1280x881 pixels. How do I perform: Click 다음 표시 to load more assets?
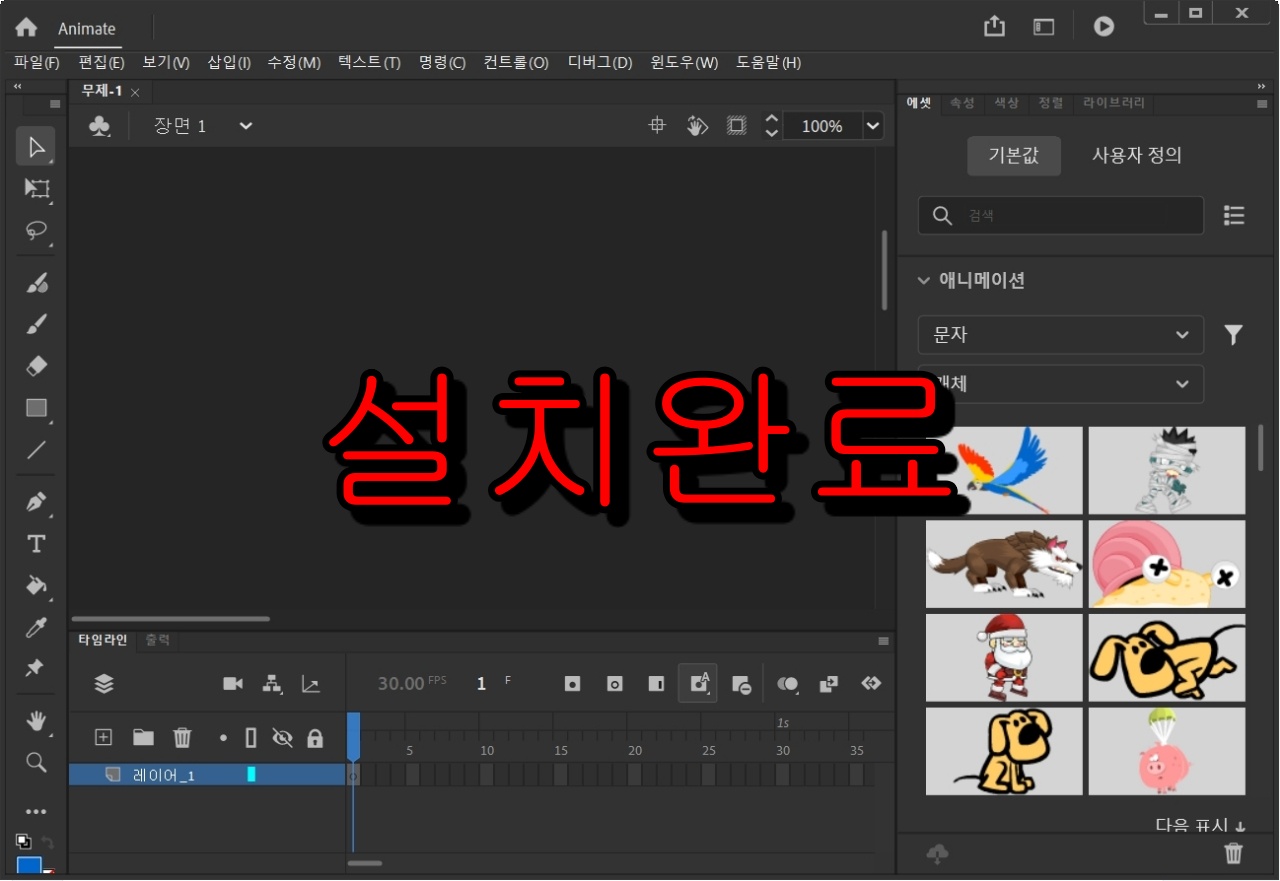1196,826
